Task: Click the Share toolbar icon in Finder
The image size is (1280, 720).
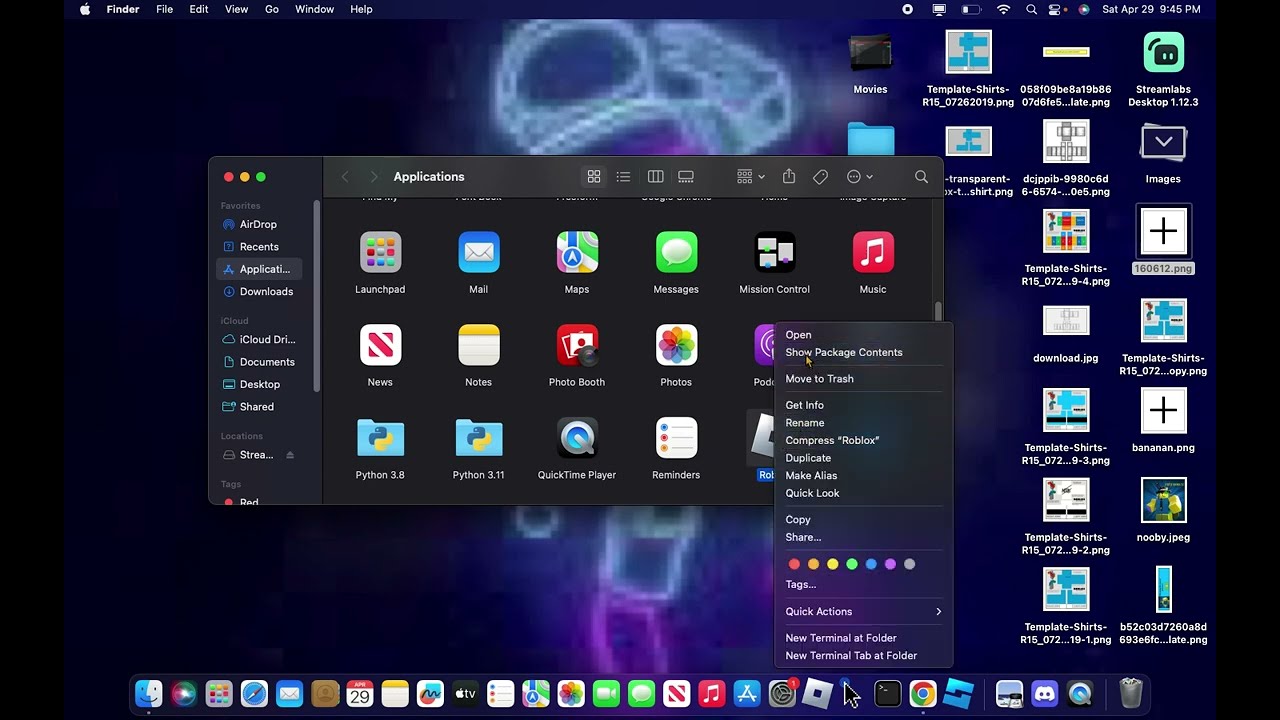Action: pos(789,176)
